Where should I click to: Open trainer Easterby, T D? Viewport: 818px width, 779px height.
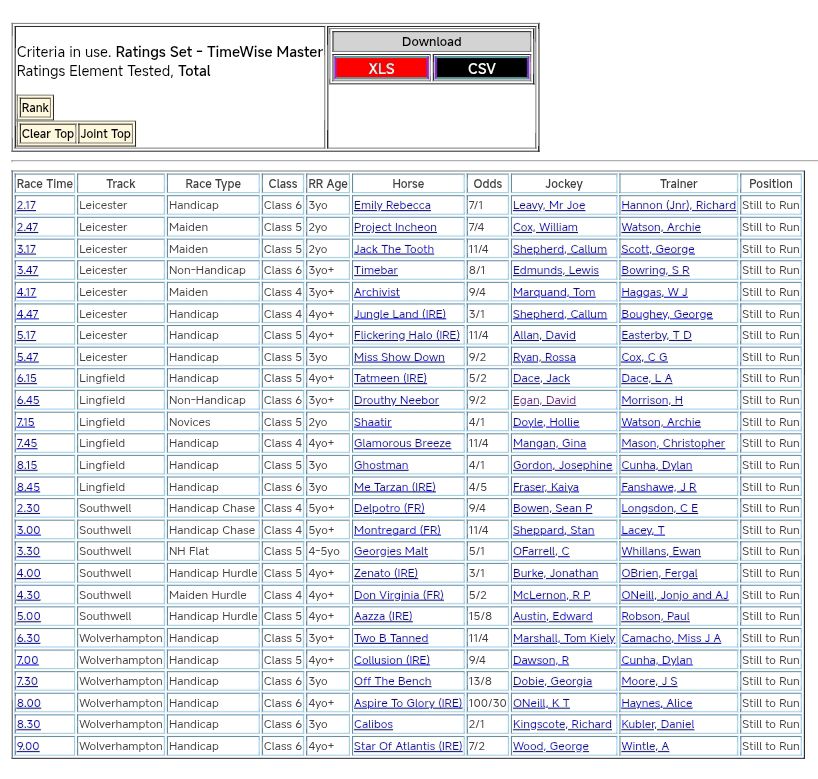(656, 335)
